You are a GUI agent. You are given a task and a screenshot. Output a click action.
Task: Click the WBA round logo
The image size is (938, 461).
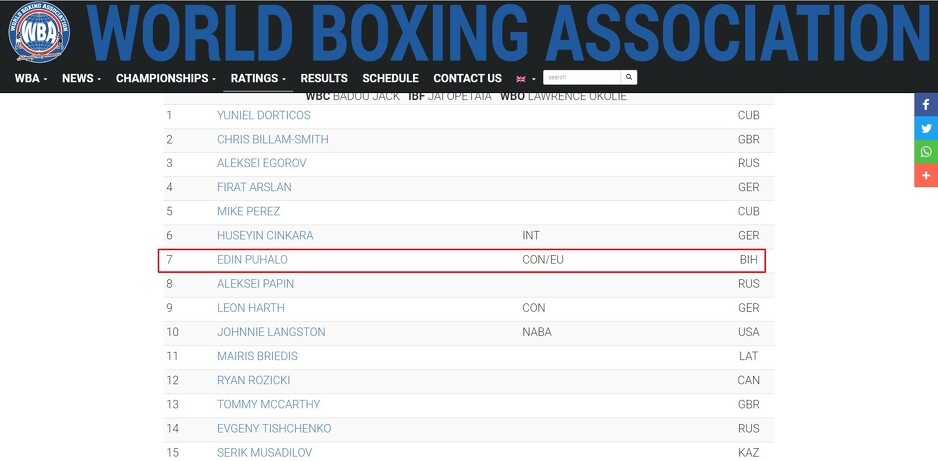point(39,35)
